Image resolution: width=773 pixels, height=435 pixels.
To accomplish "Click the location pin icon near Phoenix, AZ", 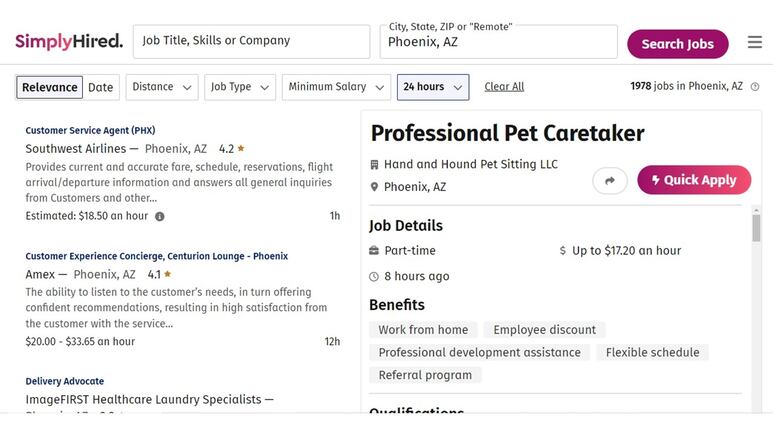I will tap(374, 187).
